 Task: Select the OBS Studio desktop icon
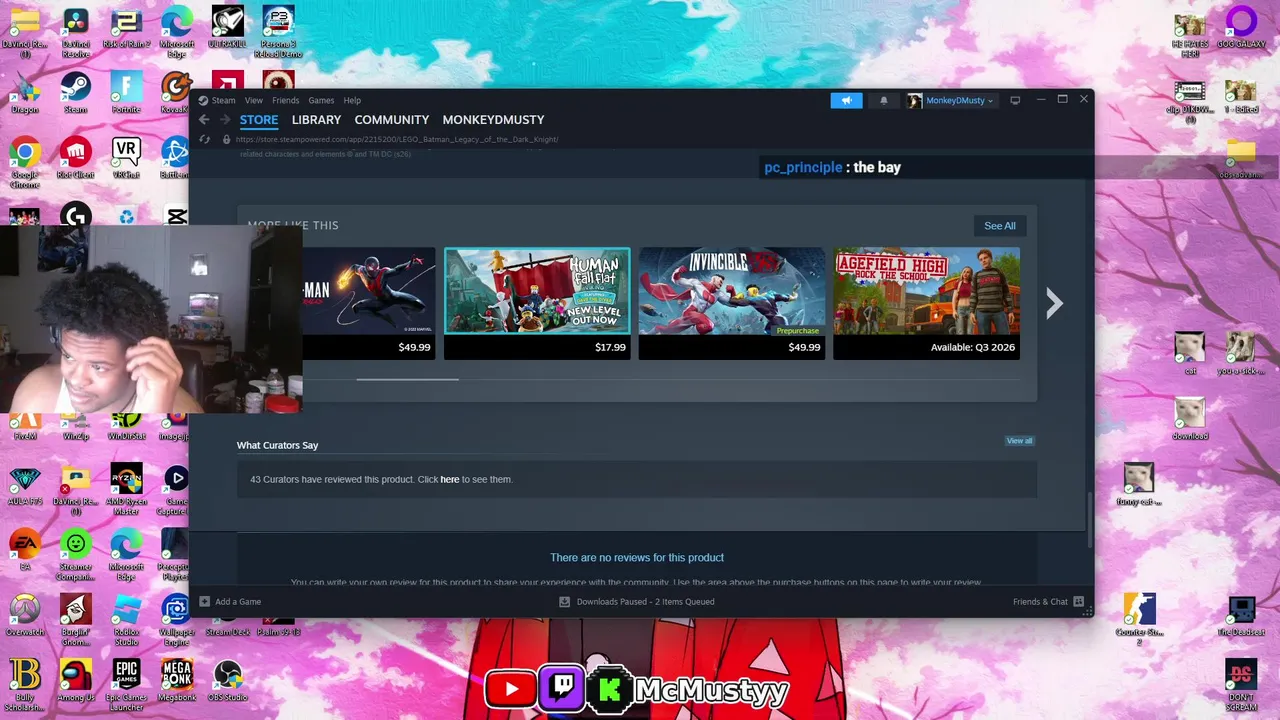tap(228, 680)
